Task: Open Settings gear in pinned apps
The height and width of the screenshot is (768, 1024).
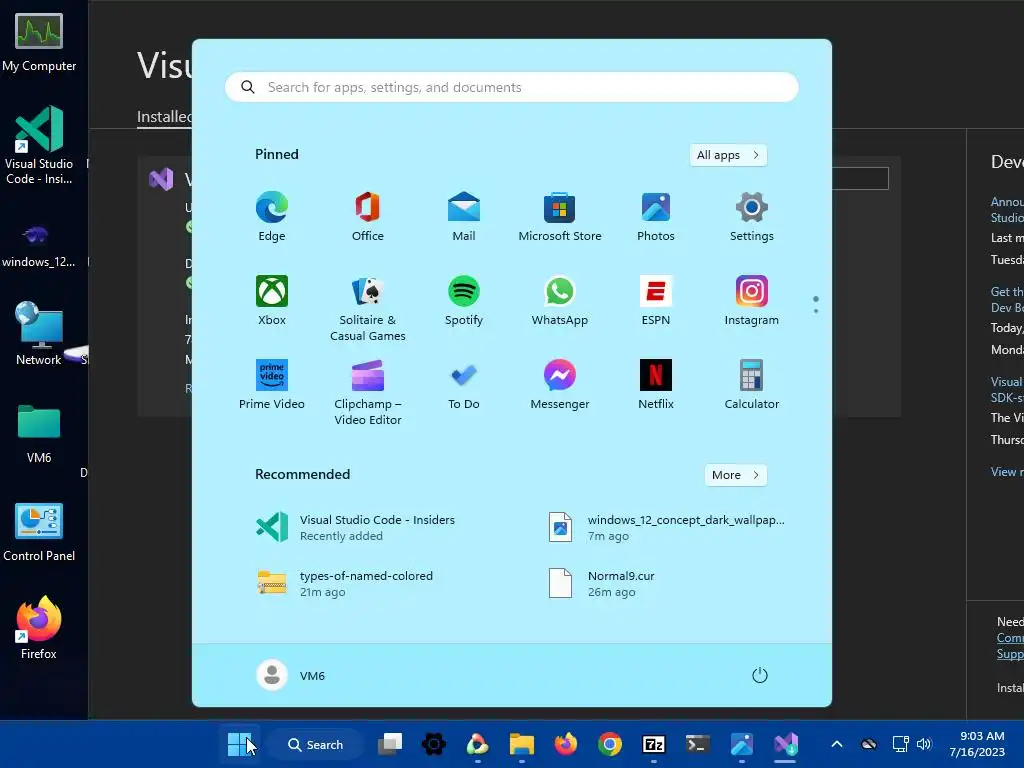Action: pyautogui.click(x=752, y=217)
